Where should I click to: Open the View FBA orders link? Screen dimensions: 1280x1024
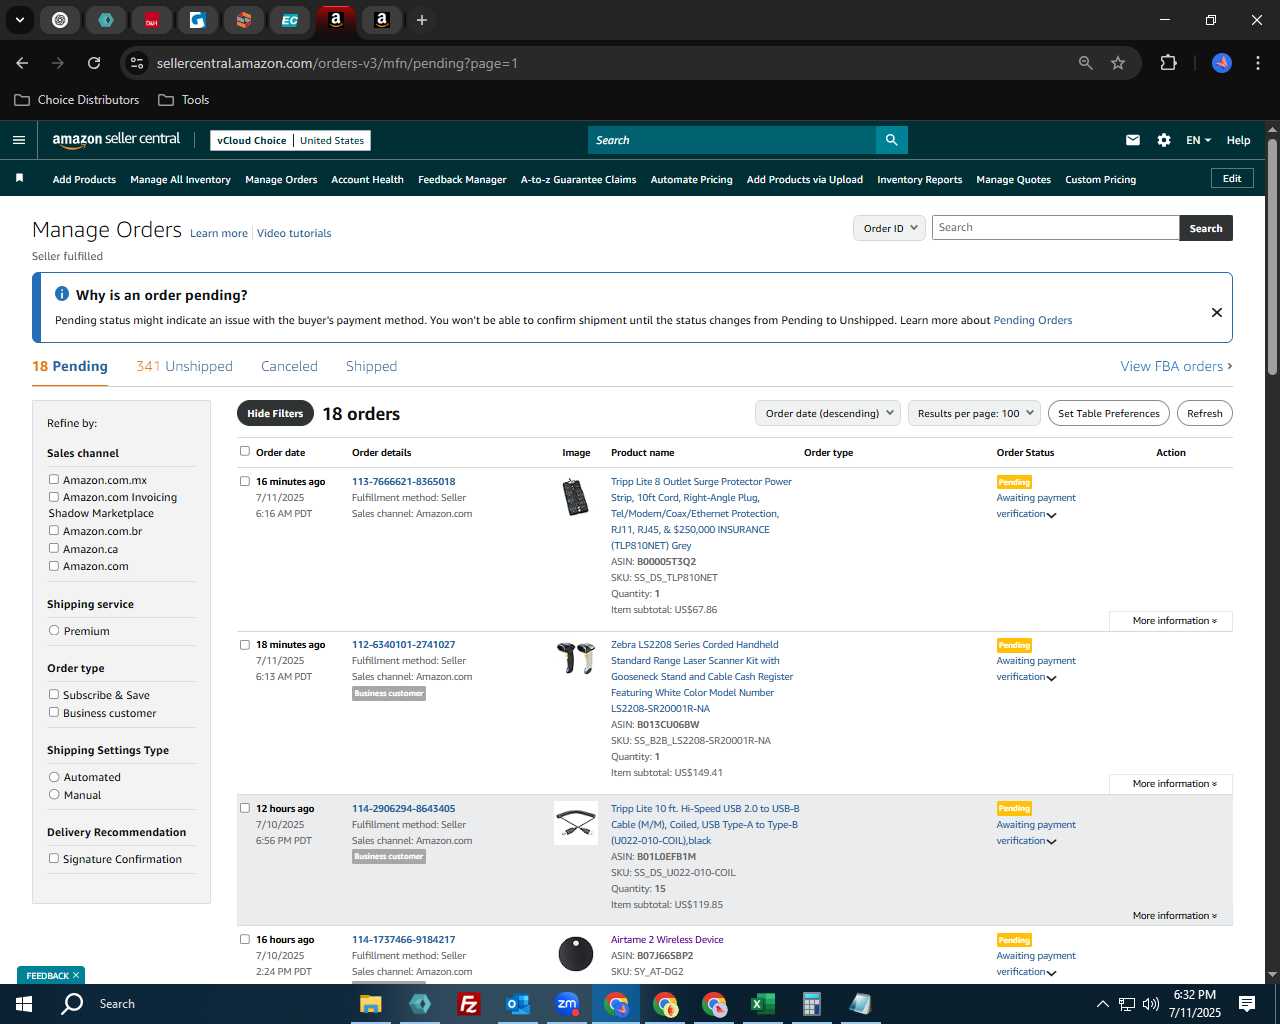1176,366
